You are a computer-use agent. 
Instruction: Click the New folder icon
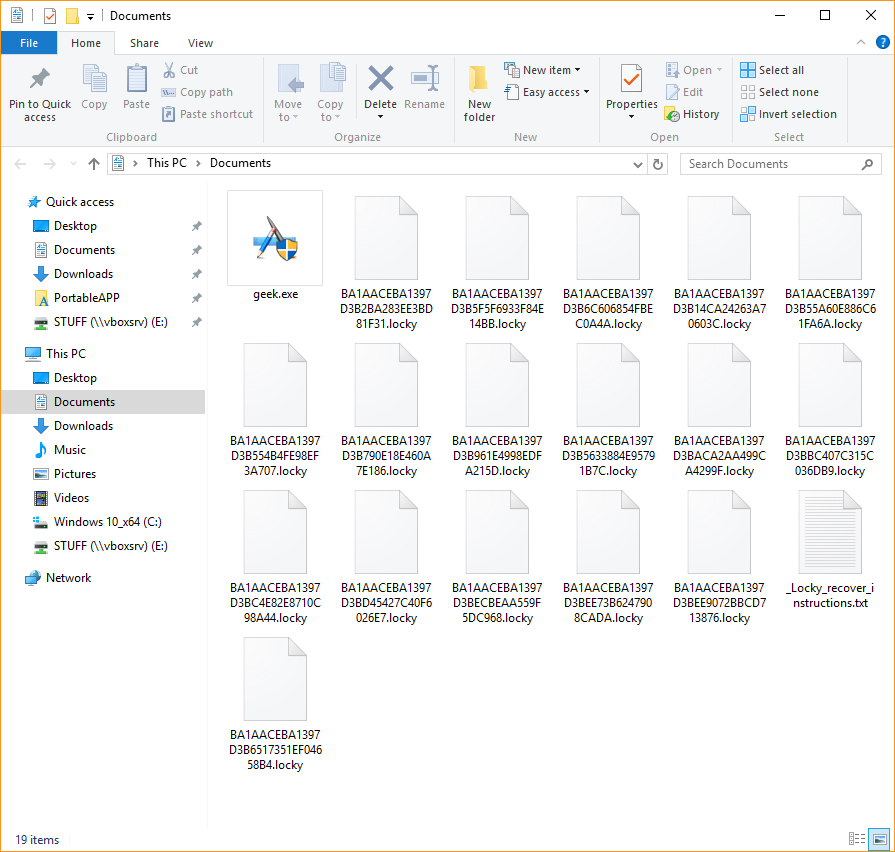pyautogui.click(x=479, y=80)
